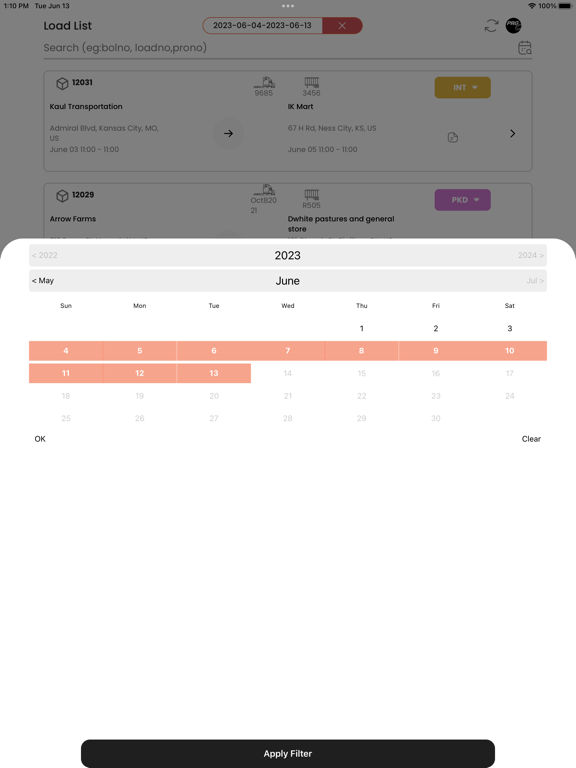
Task: Tap the Clear date selection button
Action: (531, 439)
